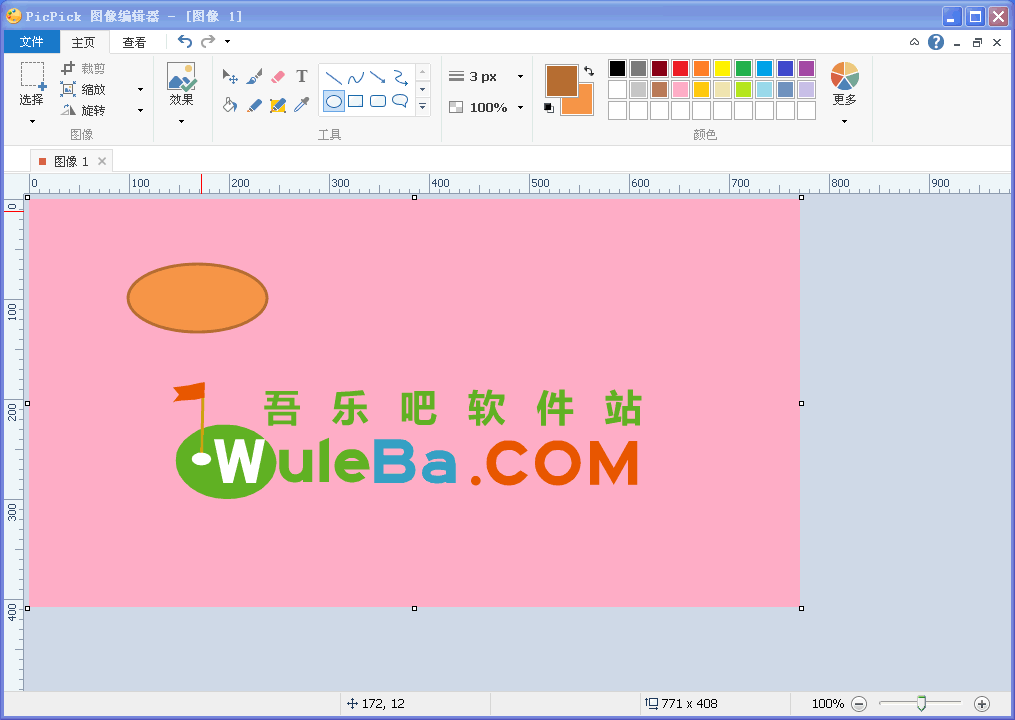Click the 100% zoom level text

(828, 704)
